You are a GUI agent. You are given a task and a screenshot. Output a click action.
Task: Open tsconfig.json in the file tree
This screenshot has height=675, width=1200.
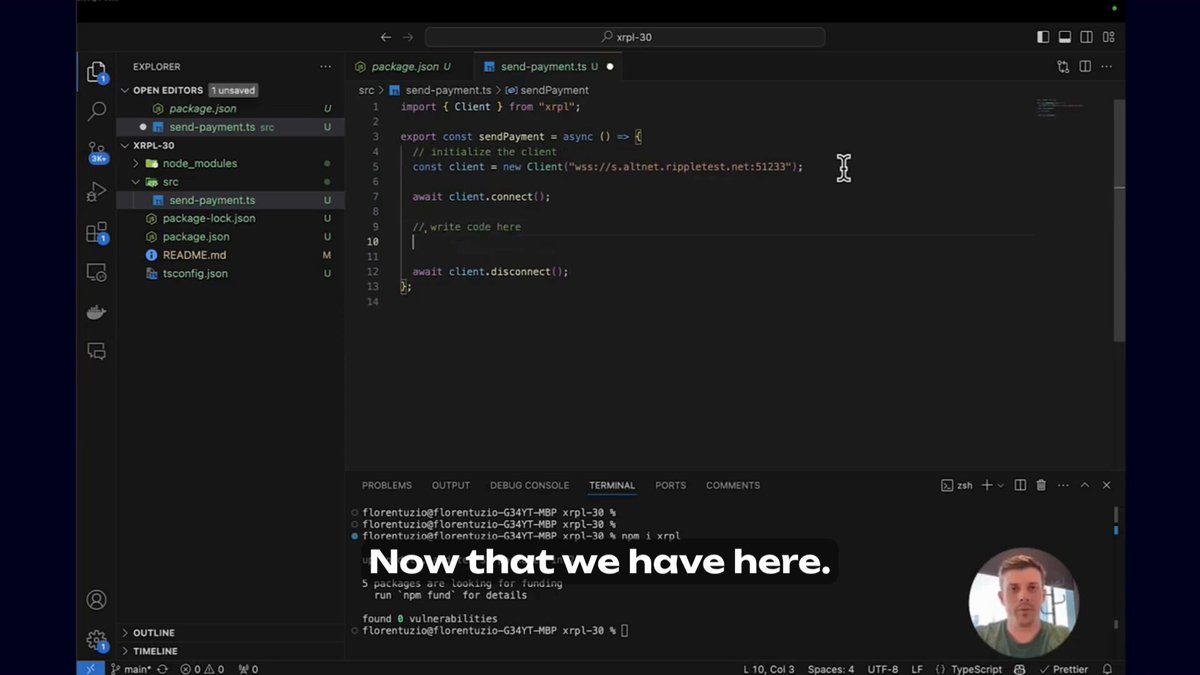point(195,273)
